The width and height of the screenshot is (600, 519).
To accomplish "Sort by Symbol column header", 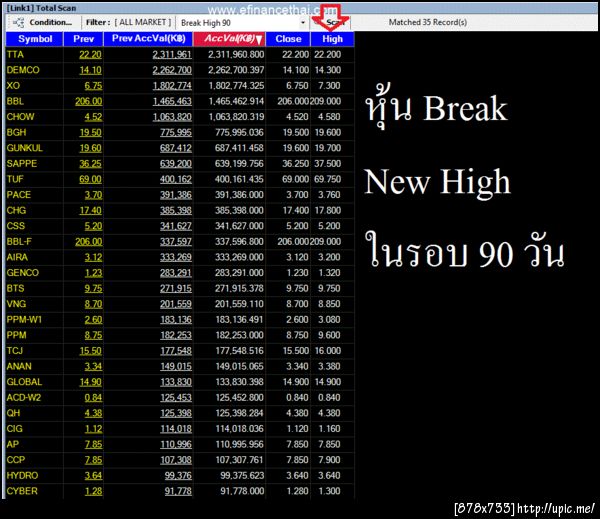I will [35, 39].
